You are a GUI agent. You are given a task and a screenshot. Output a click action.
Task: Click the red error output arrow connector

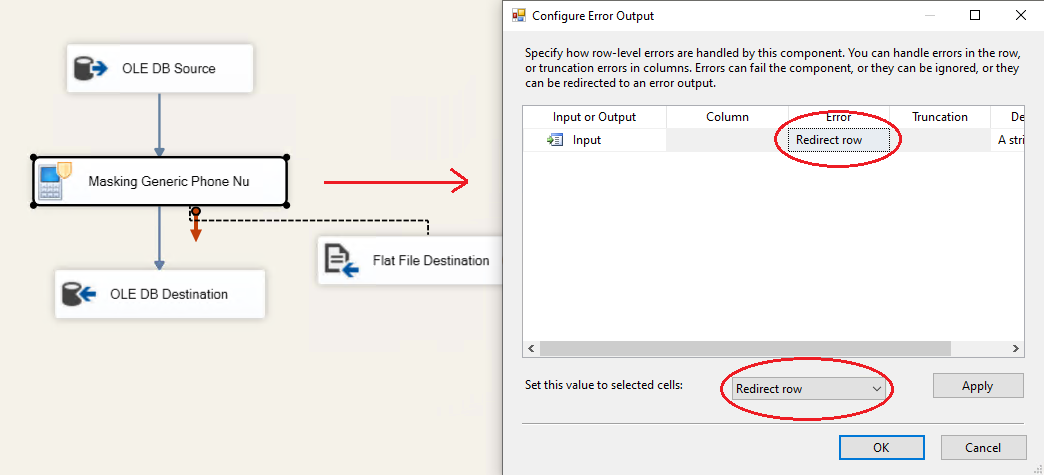point(196,227)
